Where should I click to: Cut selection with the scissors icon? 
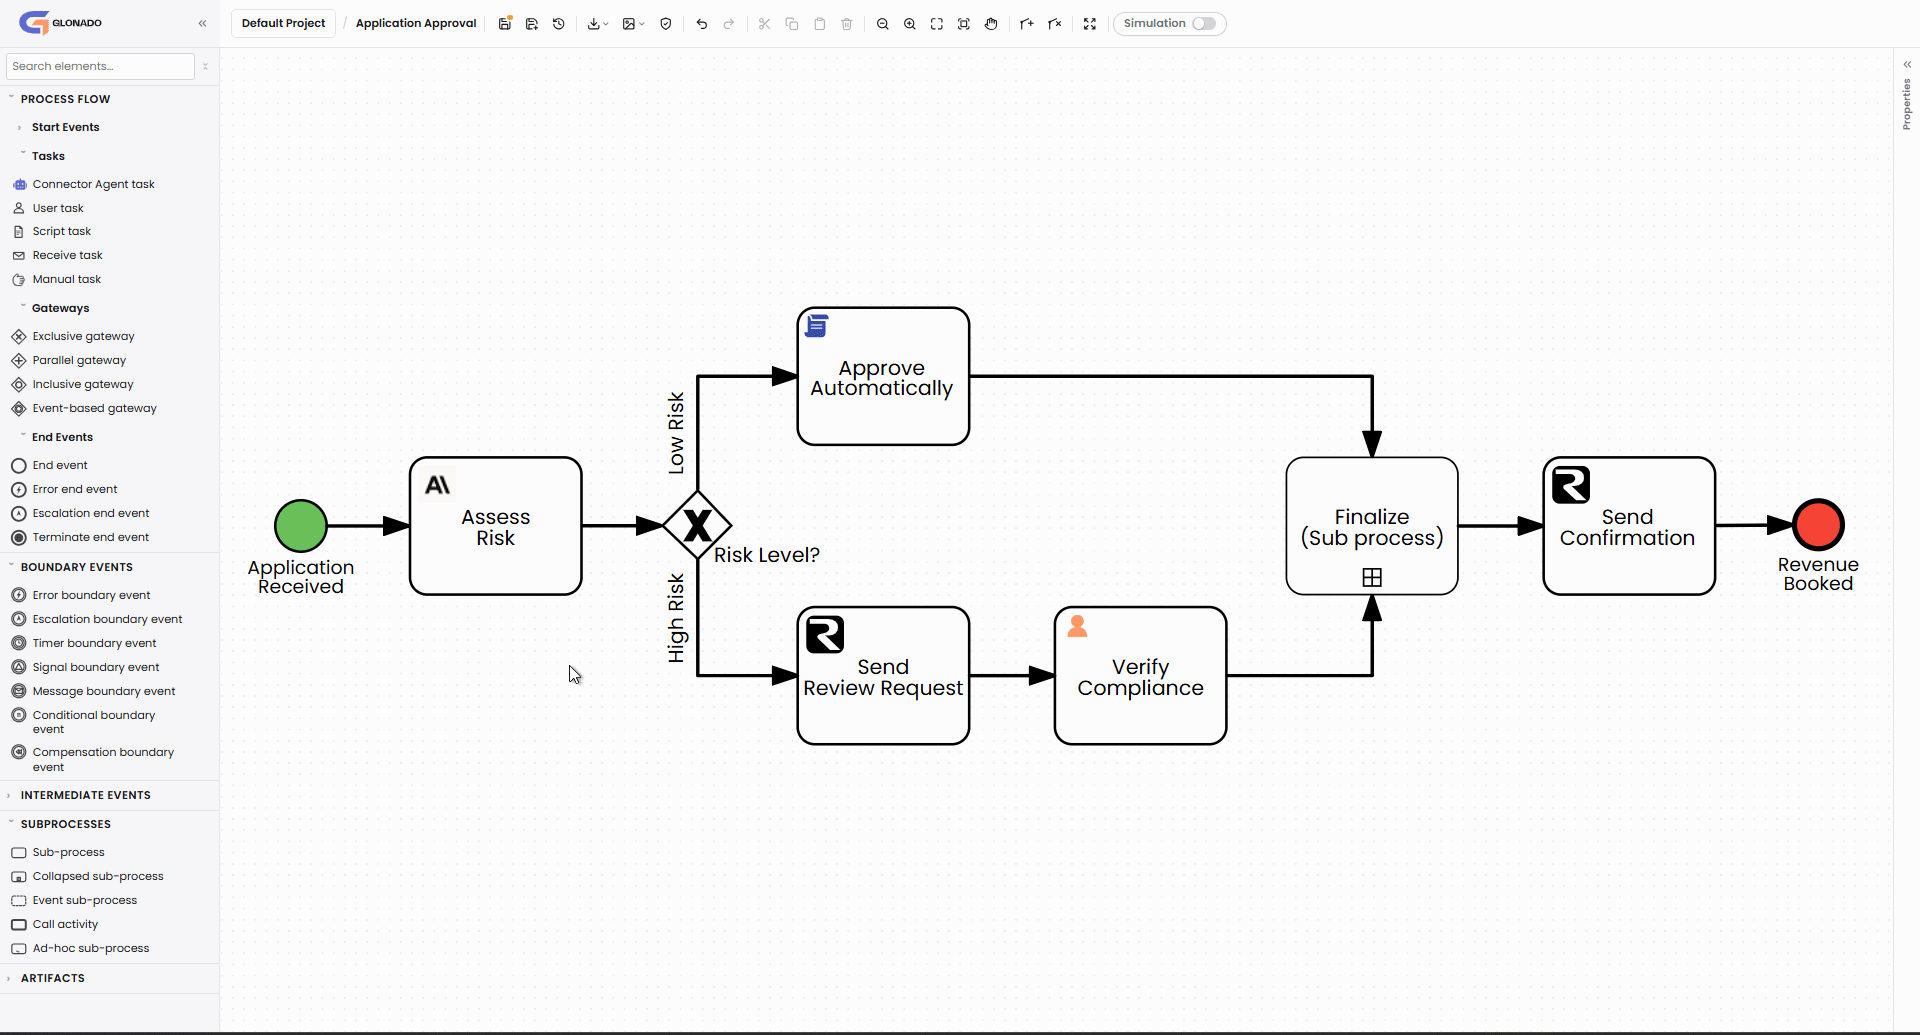point(764,23)
